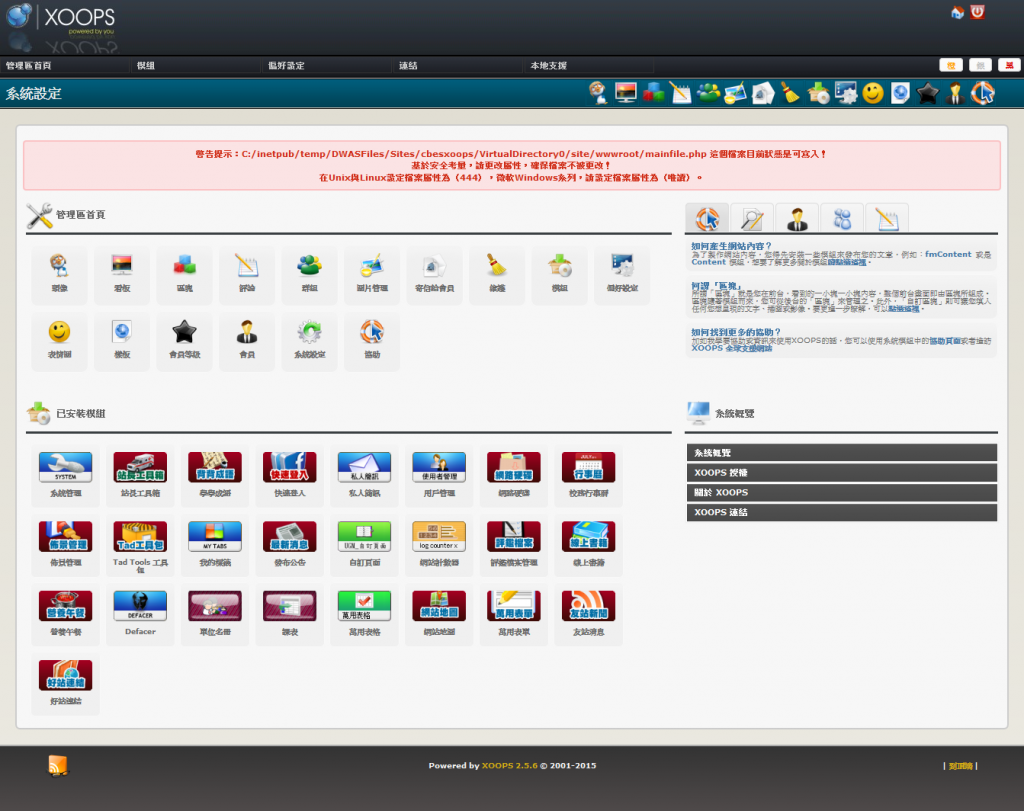The width and height of the screenshot is (1024, 811).
Task: Click the black star member rank icon in grid
Action: point(183,332)
